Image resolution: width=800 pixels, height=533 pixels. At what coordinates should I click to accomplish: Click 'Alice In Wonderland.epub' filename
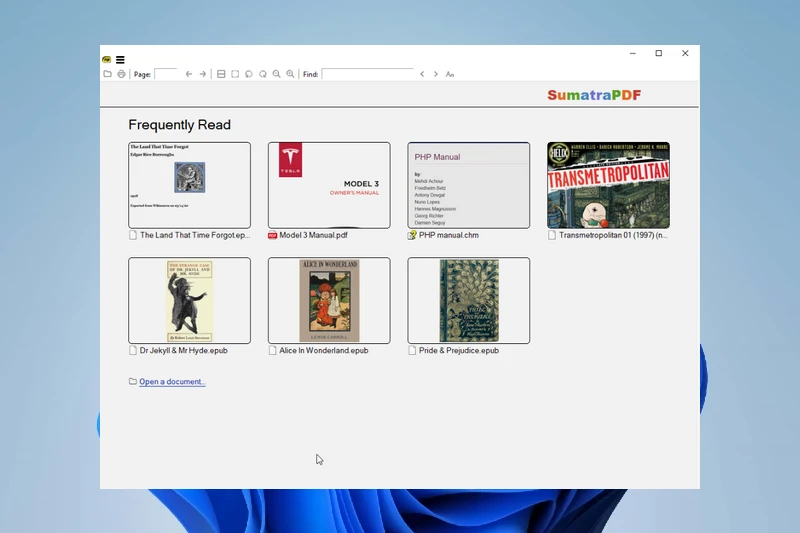point(323,350)
